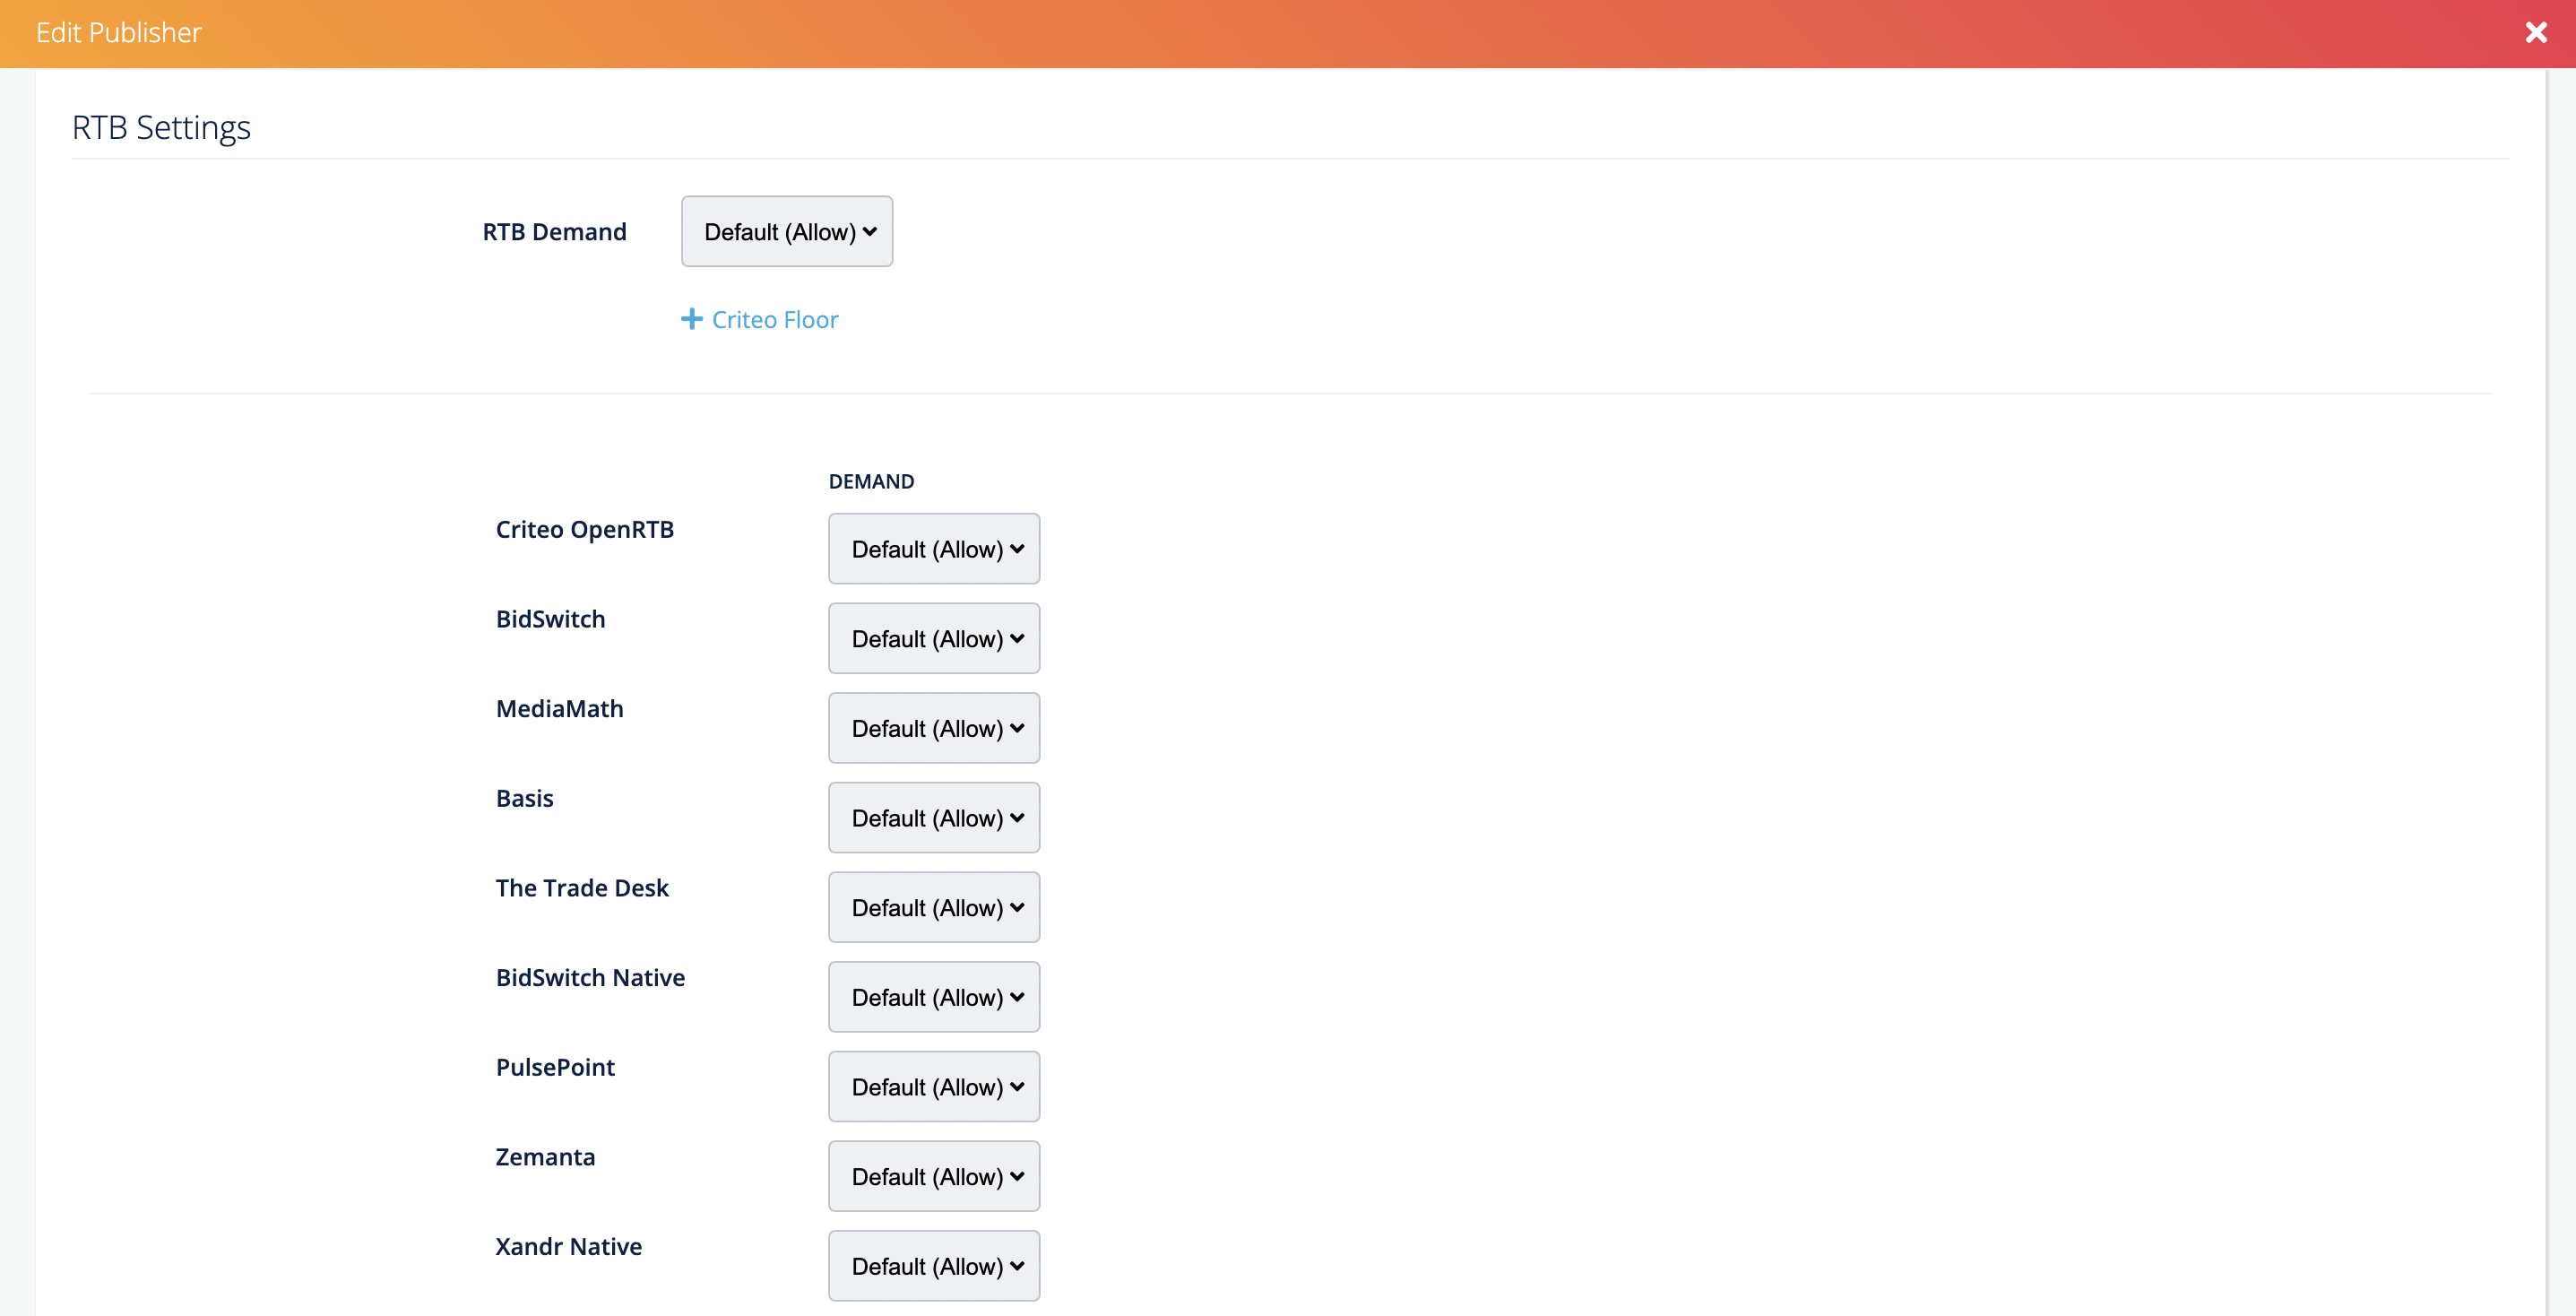Viewport: 2576px width, 1316px height.
Task: Open the BidSwitch demand dropdown
Action: pyautogui.click(x=934, y=638)
